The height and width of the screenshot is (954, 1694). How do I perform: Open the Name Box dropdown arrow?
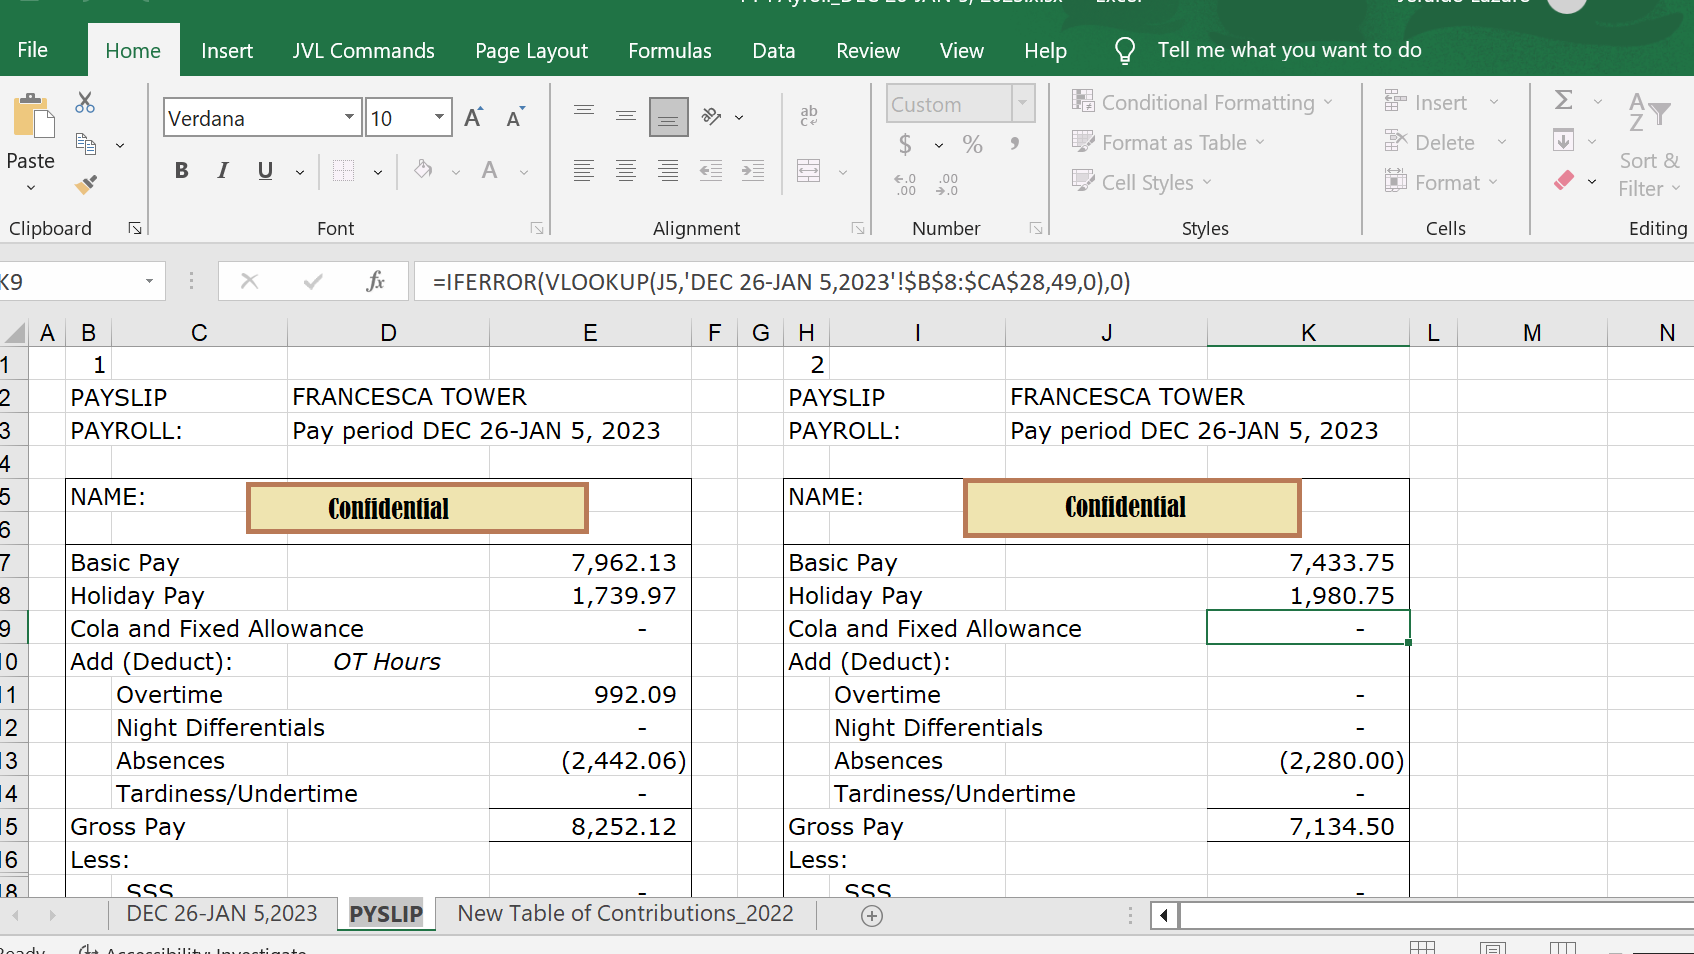[149, 282]
